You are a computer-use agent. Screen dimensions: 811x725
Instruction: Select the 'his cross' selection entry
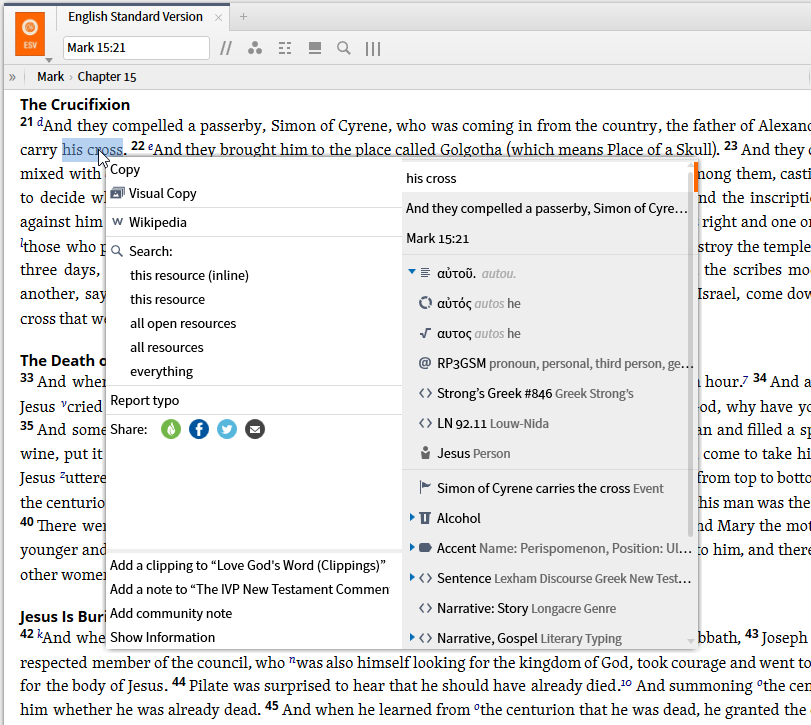(547, 178)
